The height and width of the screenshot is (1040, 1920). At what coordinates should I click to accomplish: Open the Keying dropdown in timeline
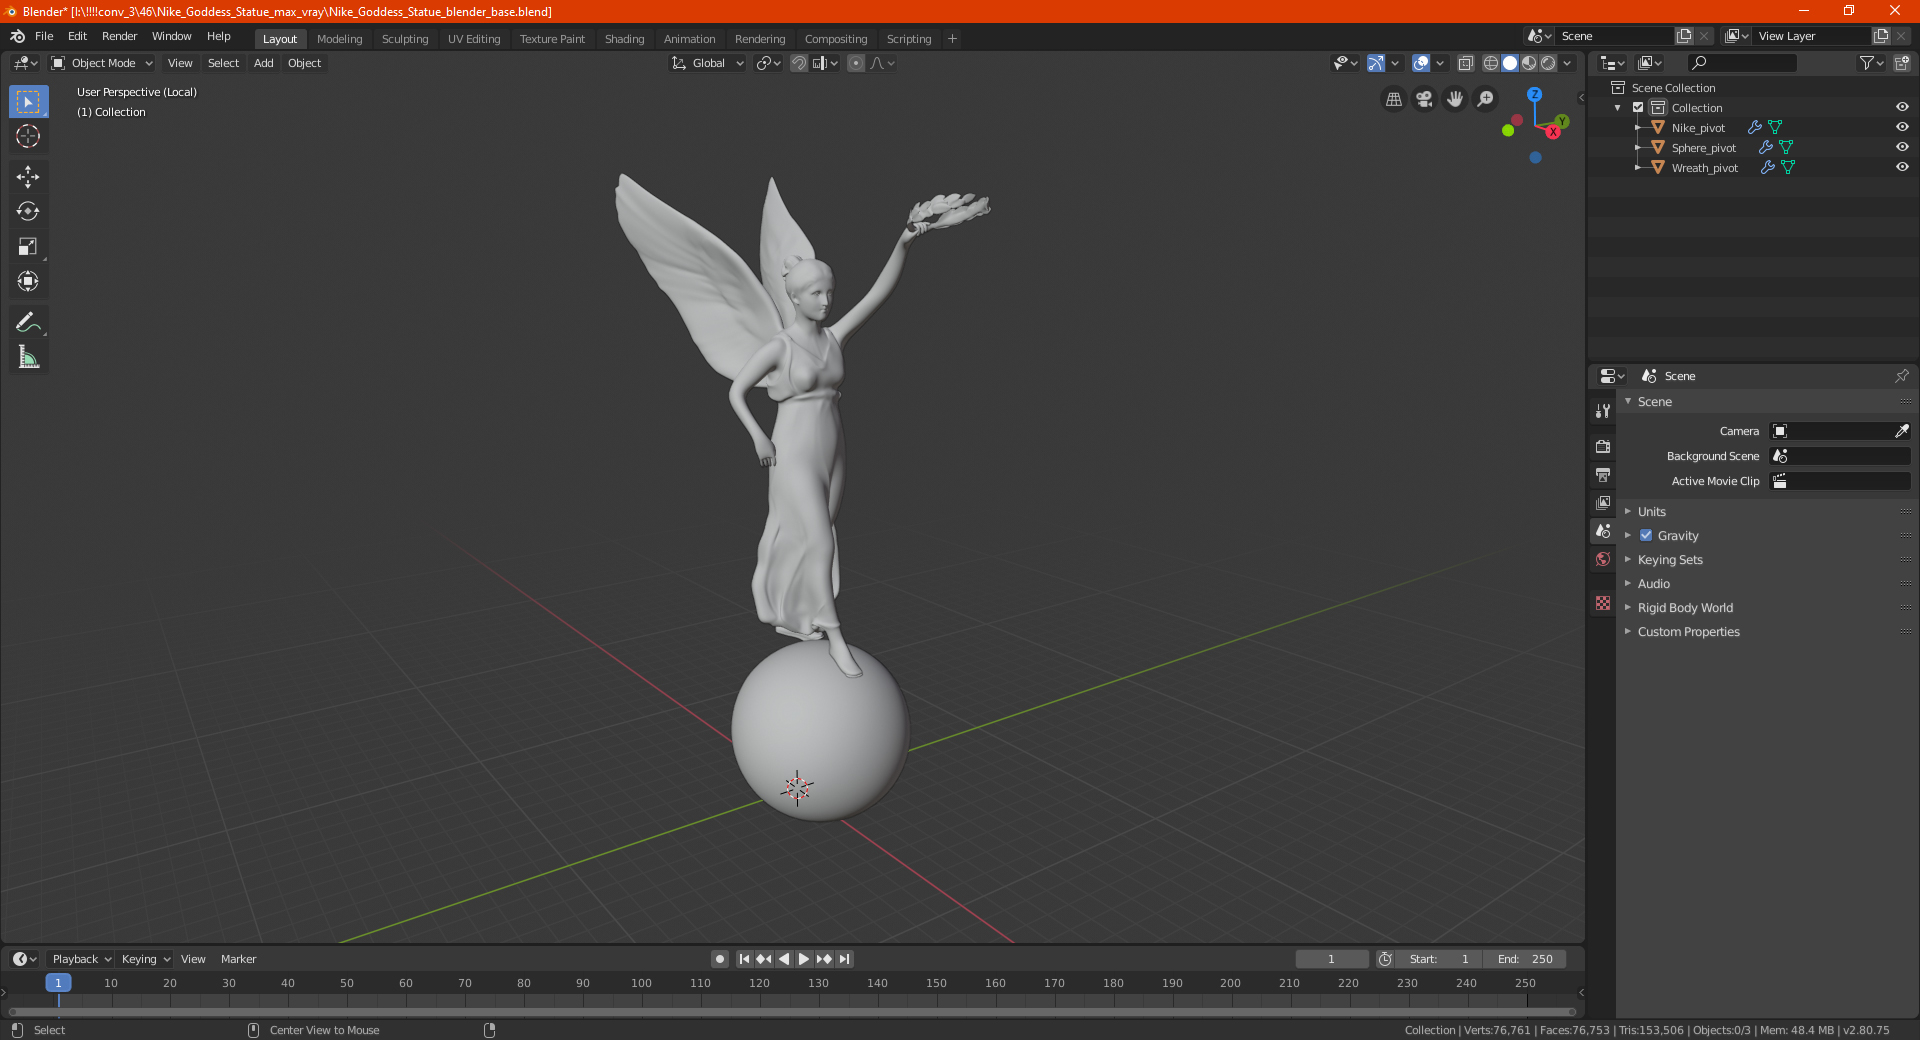[x=146, y=959]
